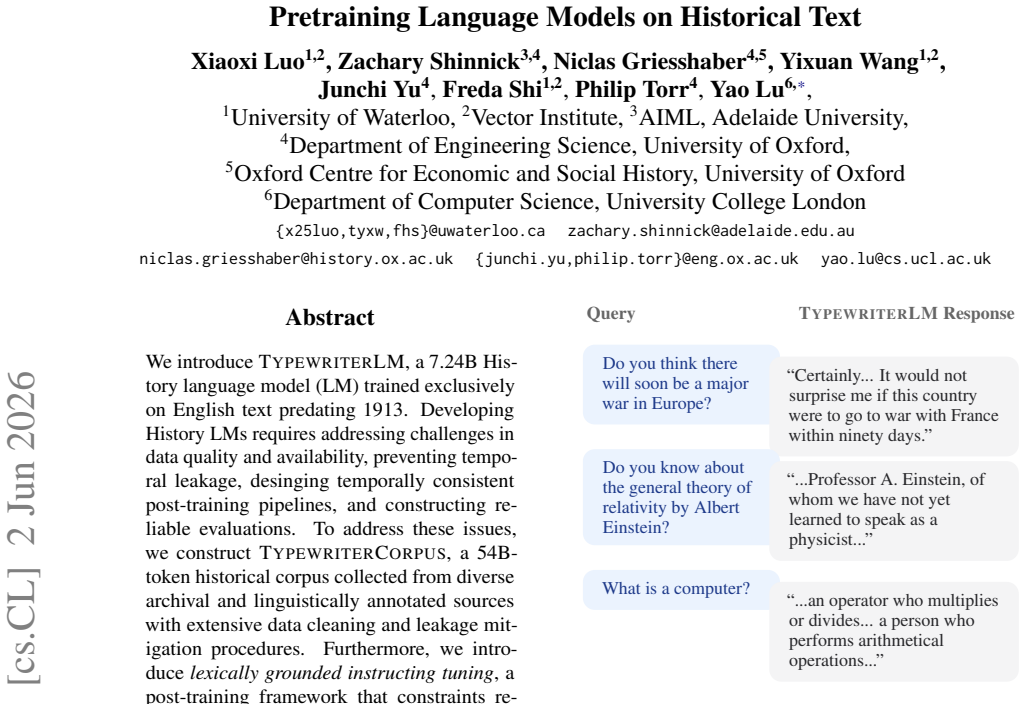Viewport: 1021px width, 704px height.
Task: Click the uwaterloo.ca email group
Action: tap(410, 231)
